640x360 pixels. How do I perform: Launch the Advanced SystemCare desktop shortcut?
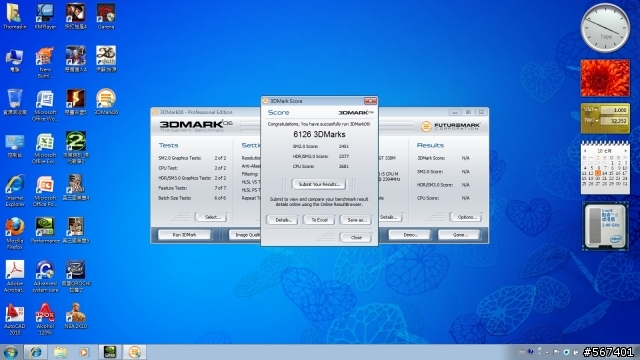pos(45,276)
